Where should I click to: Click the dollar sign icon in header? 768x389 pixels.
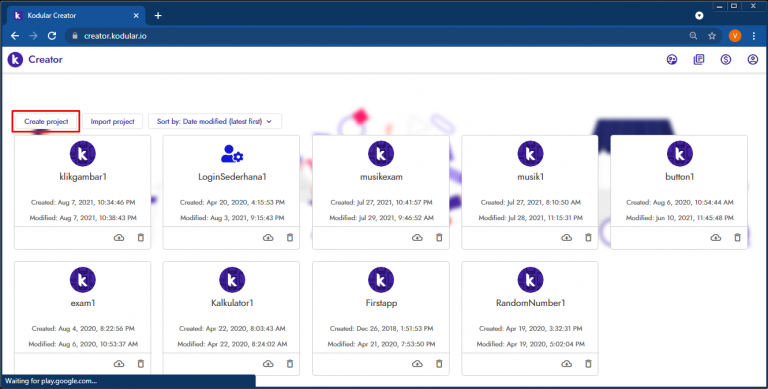(x=725, y=59)
